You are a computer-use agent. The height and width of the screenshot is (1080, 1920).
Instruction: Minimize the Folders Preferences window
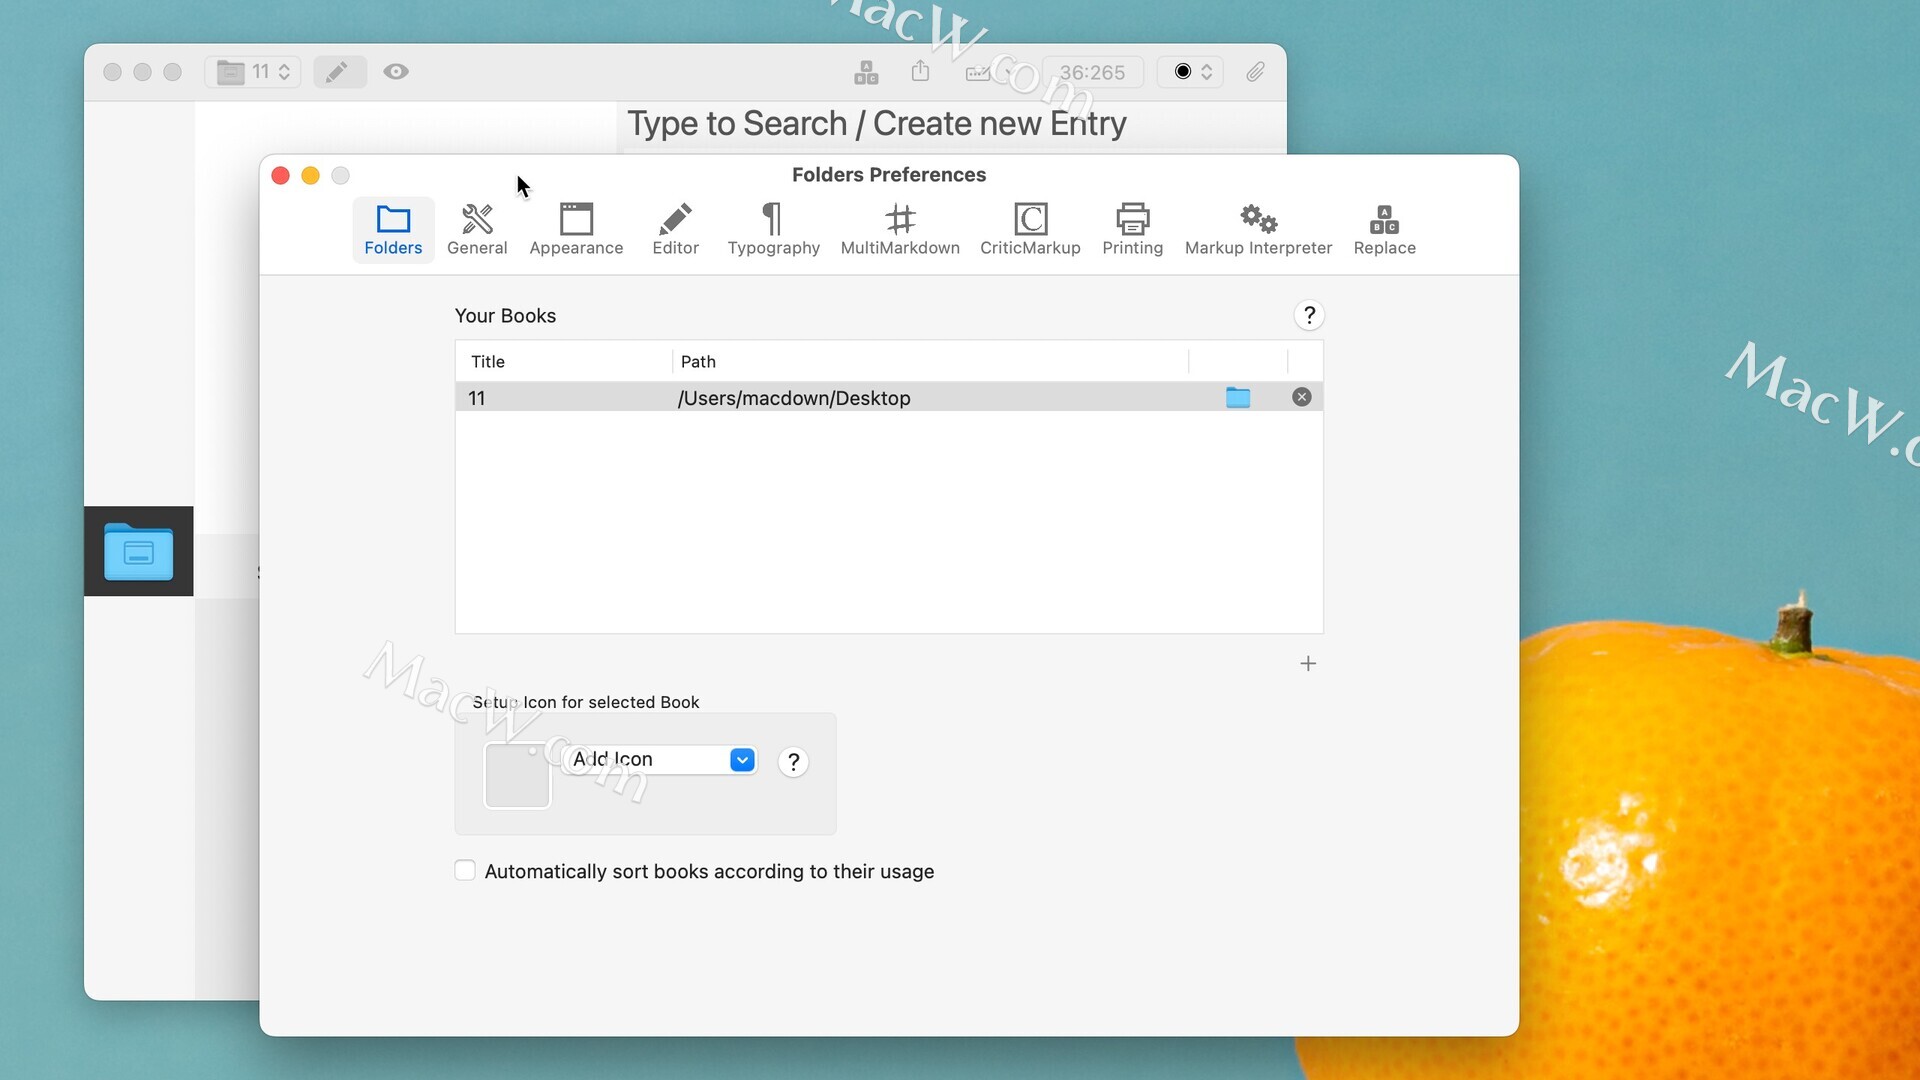coord(311,176)
